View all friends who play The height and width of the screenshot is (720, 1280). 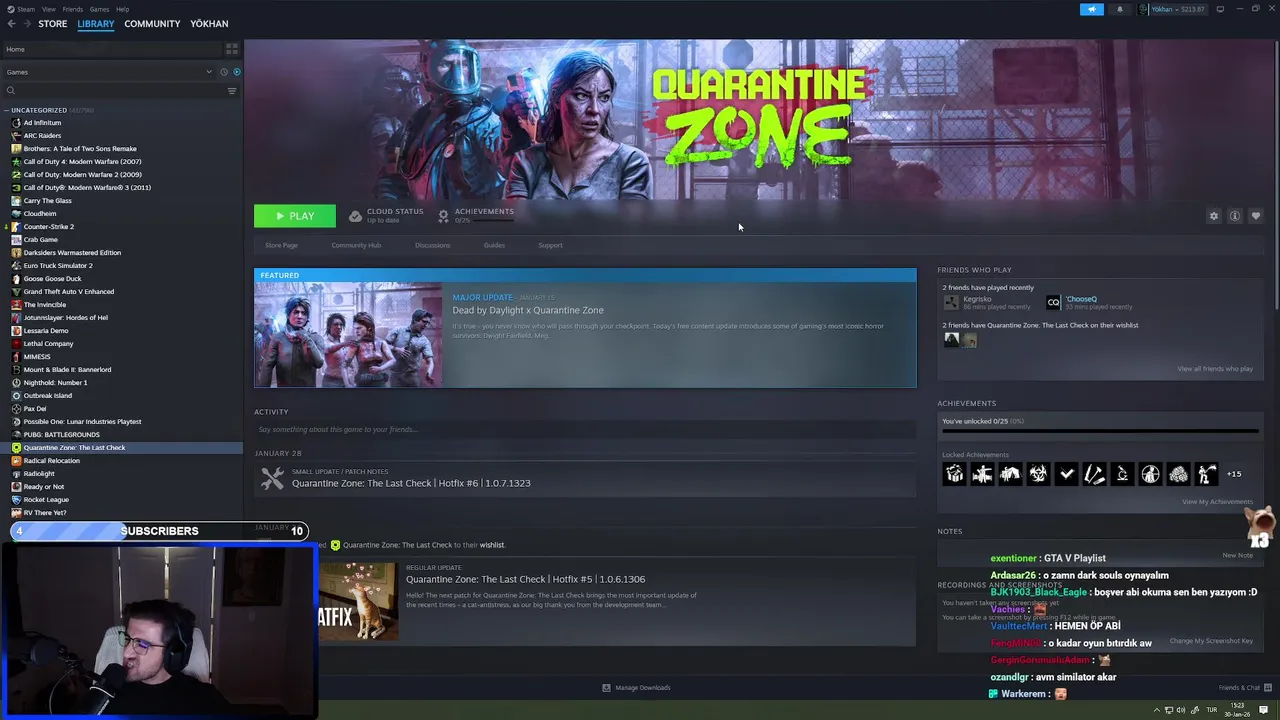tap(1215, 369)
